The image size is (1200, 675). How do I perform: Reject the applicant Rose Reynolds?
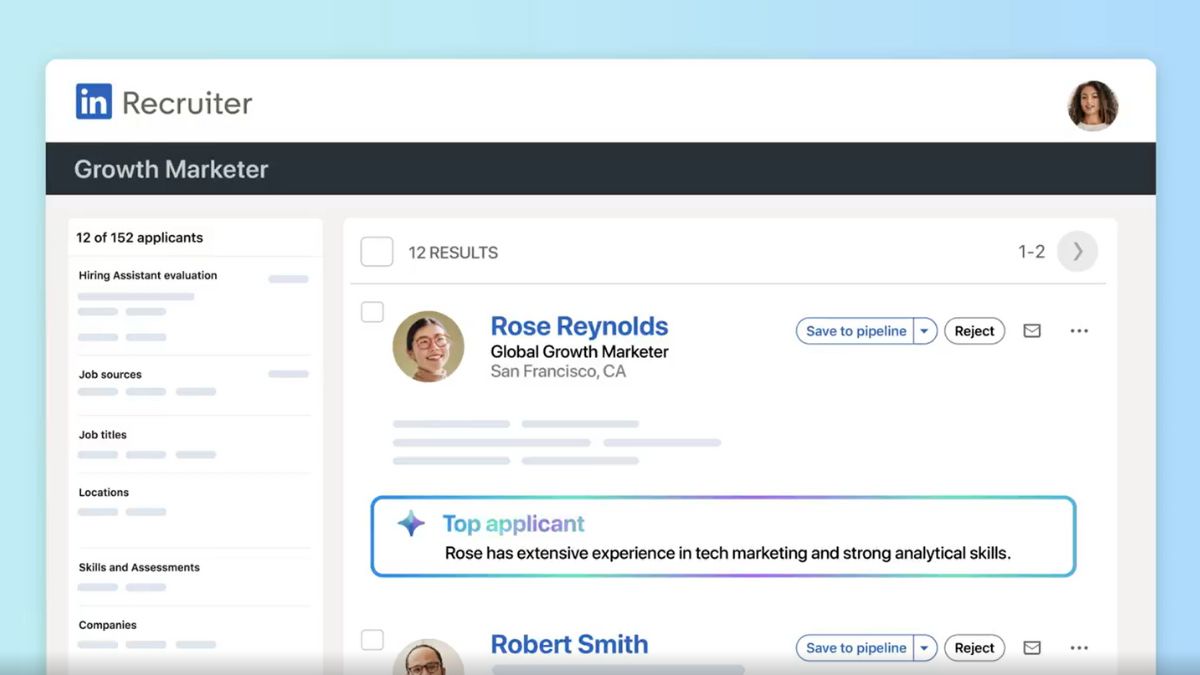tap(973, 330)
